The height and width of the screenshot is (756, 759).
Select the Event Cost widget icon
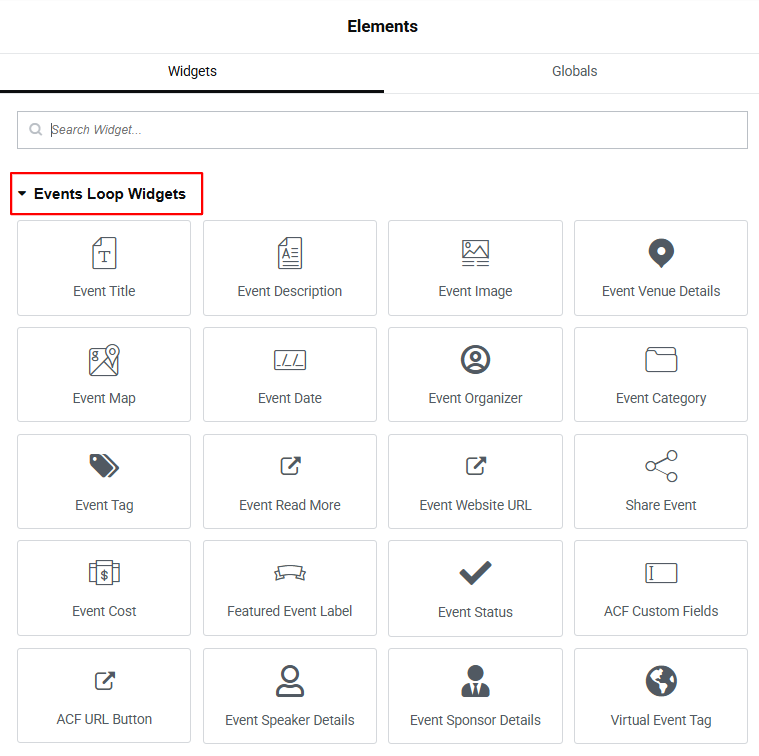[104, 573]
